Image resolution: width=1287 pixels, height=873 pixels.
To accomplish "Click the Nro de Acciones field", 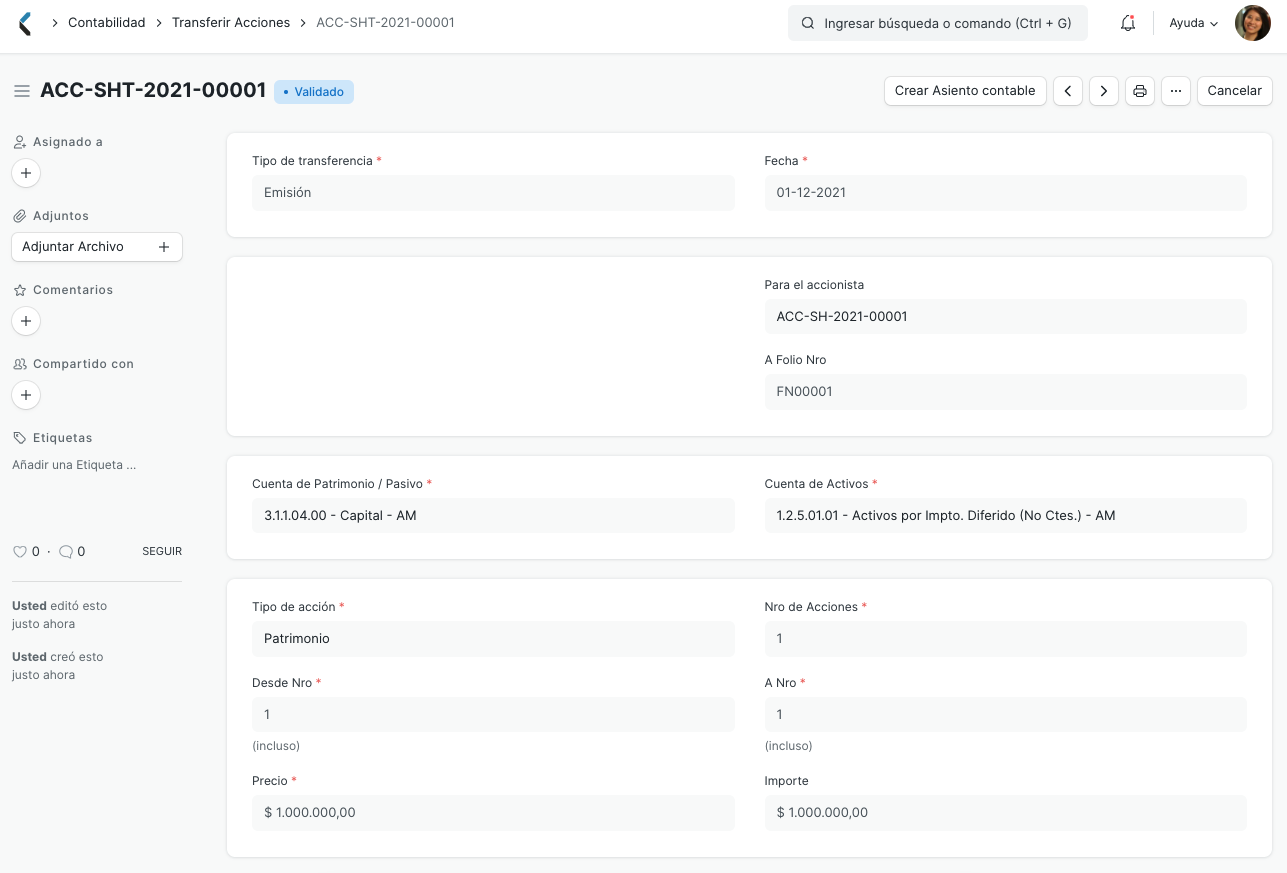I will click(x=1005, y=639).
